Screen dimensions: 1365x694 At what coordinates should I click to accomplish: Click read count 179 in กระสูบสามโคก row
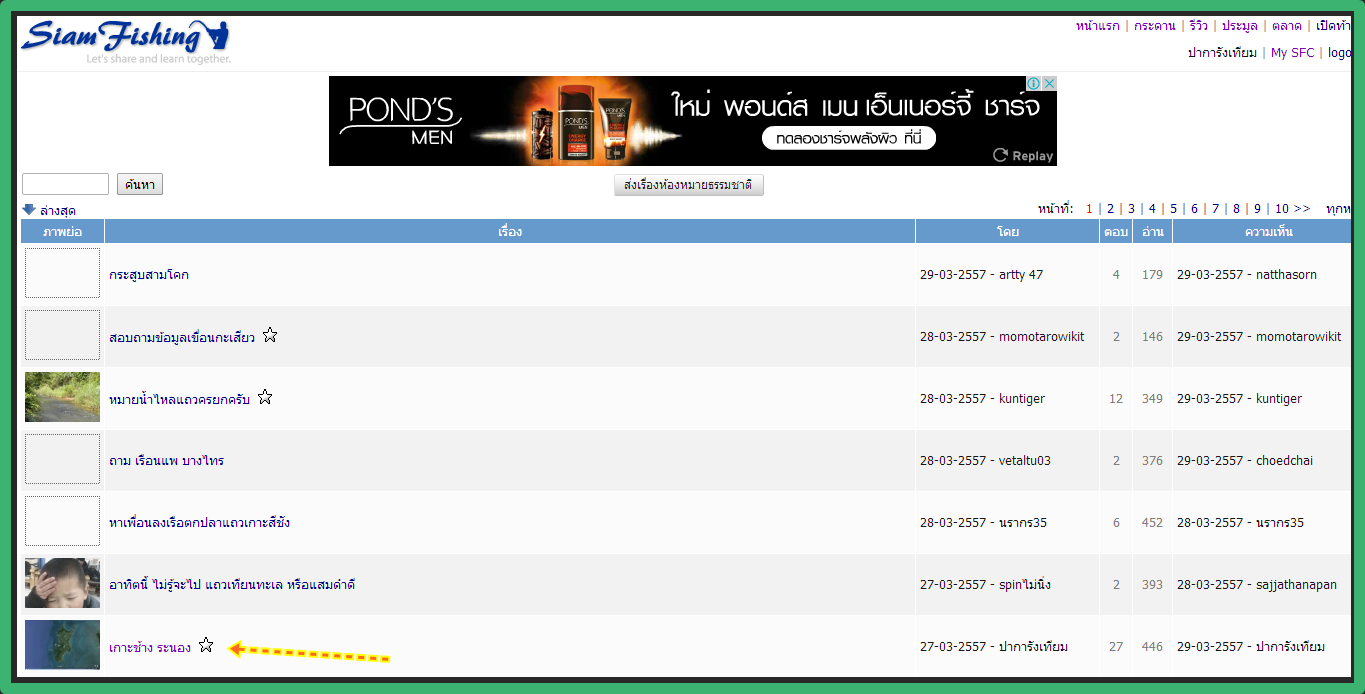(1153, 275)
